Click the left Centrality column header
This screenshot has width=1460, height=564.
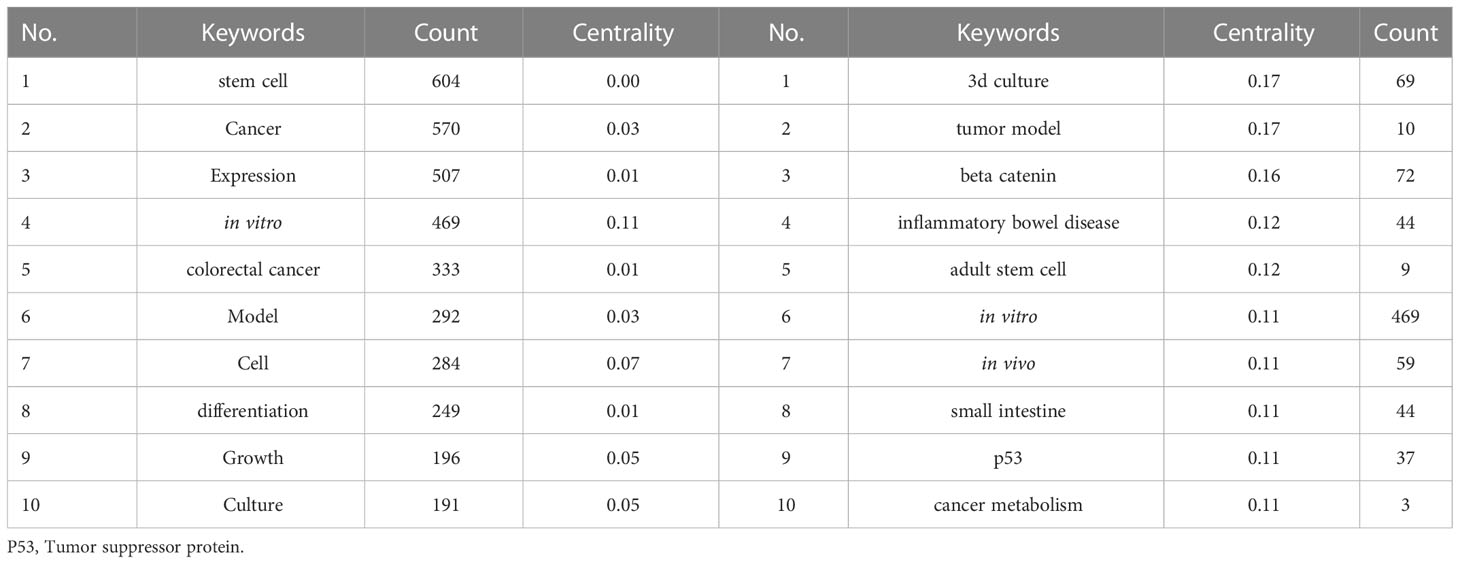pos(623,33)
